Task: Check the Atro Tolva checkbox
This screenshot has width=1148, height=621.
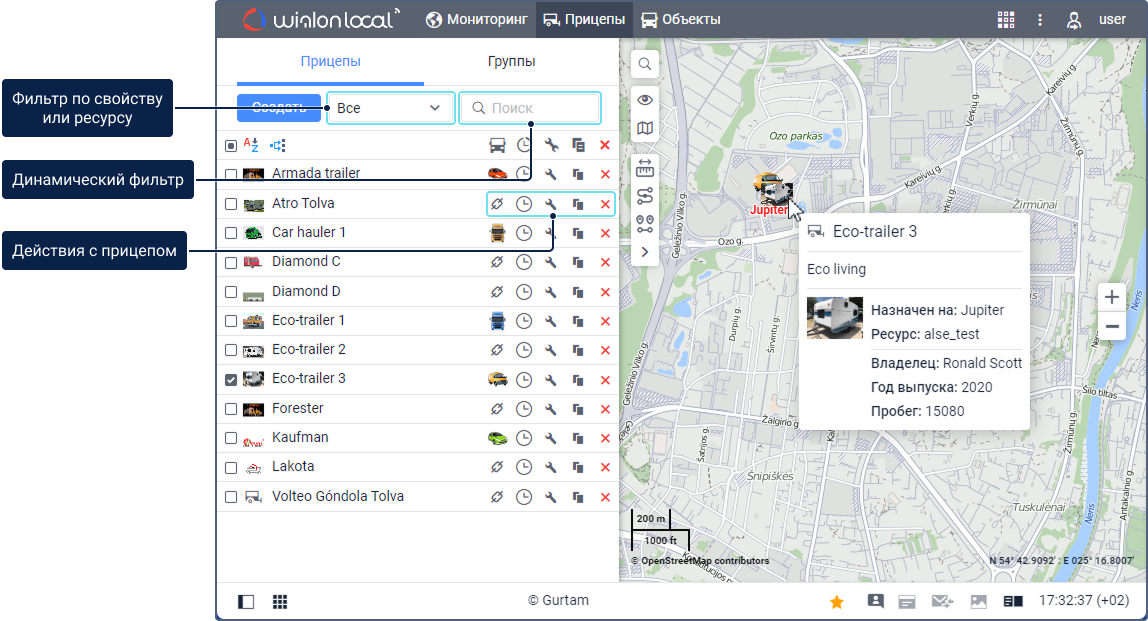Action: 231,204
